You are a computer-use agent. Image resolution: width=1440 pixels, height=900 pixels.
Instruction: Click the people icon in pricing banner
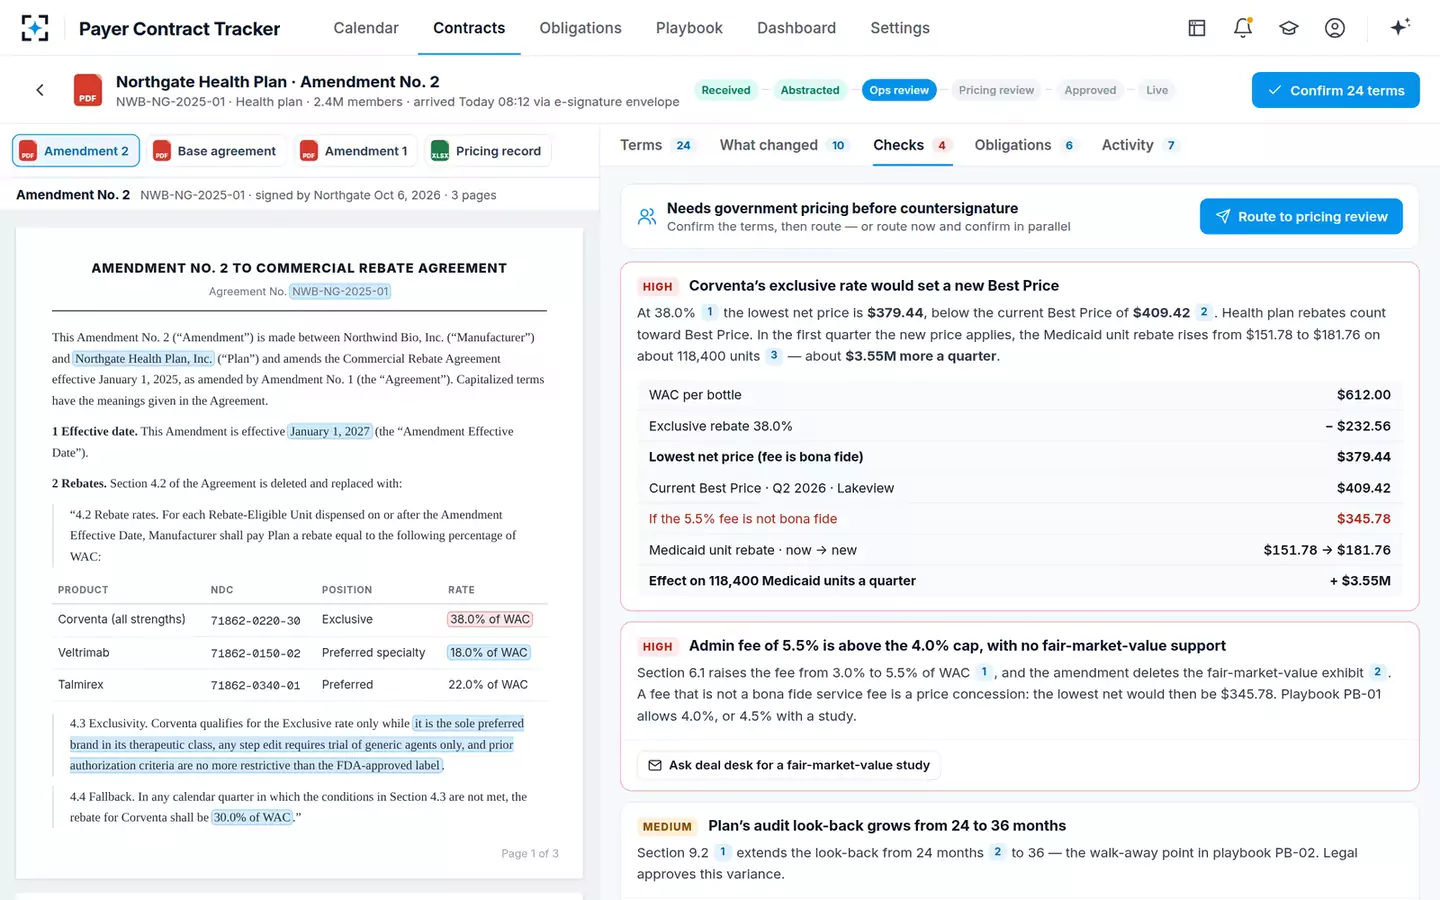pyautogui.click(x=647, y=216)
